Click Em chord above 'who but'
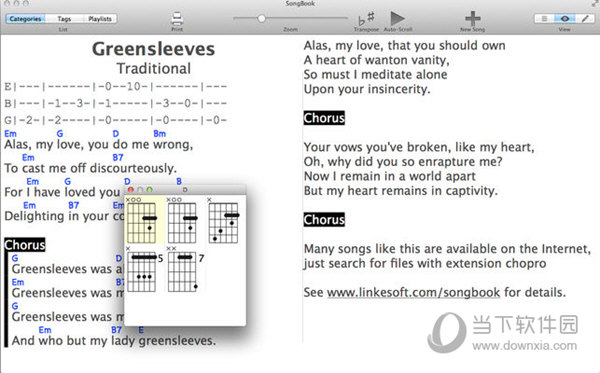Screen dimensions: 600x373 click(x=45, y=330)
